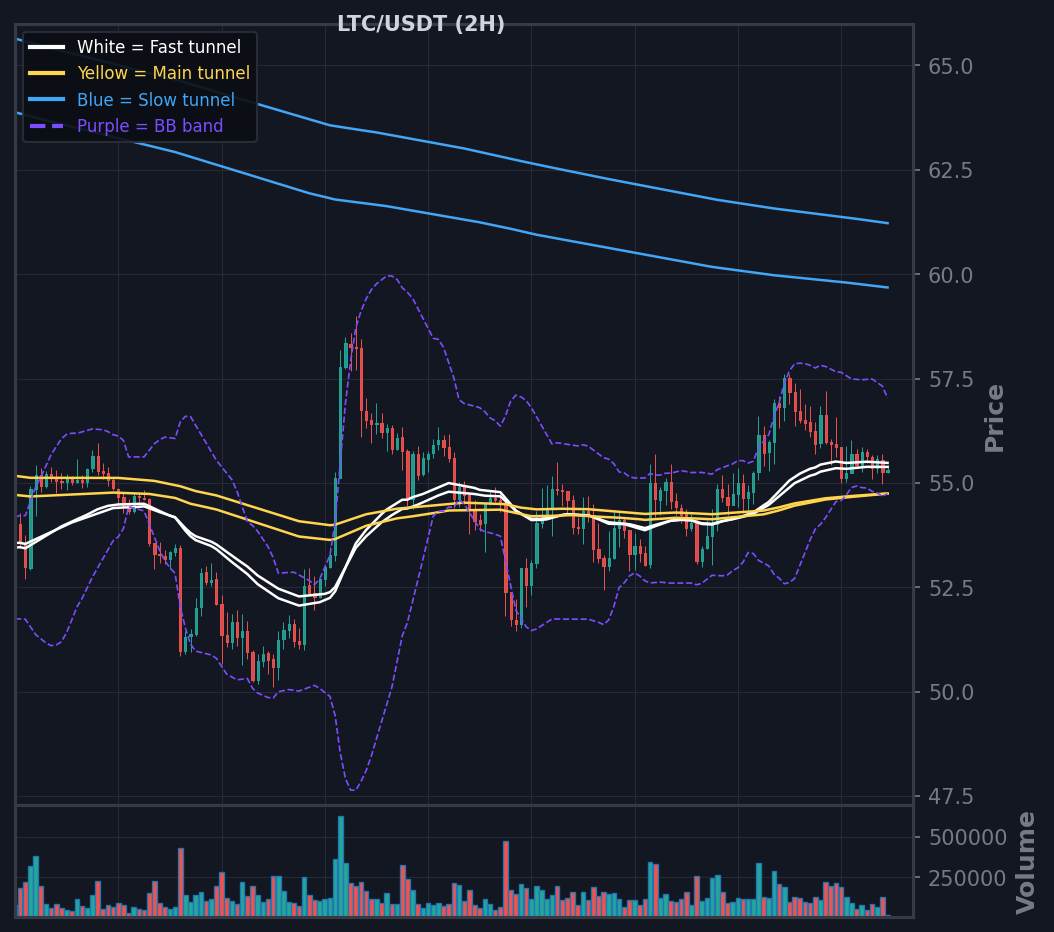Image resolution: width=1054 pixels, height=932 pixels.
Task: Click the 47.5 price axis label
Action: coord(950,797)
